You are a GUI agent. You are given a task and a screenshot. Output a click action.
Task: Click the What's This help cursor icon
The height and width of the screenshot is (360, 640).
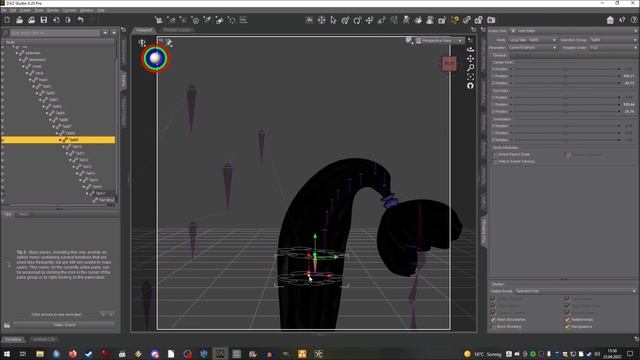click(x=622, y=20)
